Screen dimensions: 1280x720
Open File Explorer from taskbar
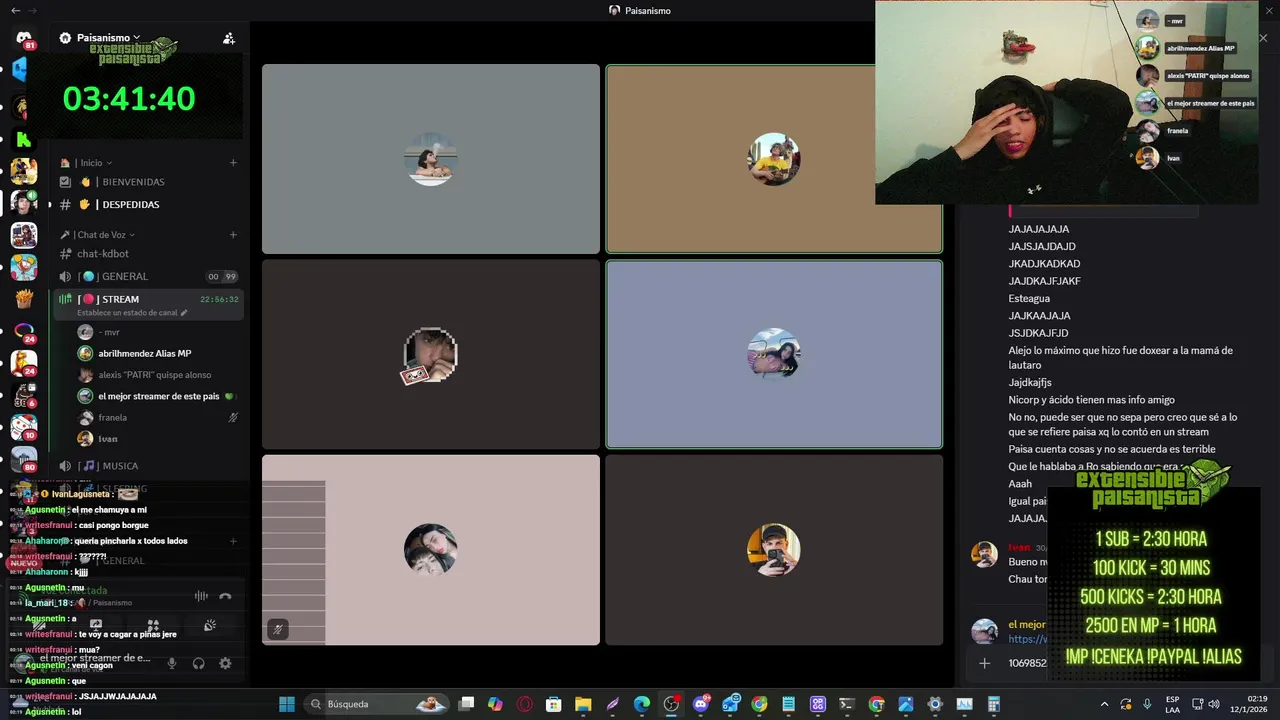point(583,704)
